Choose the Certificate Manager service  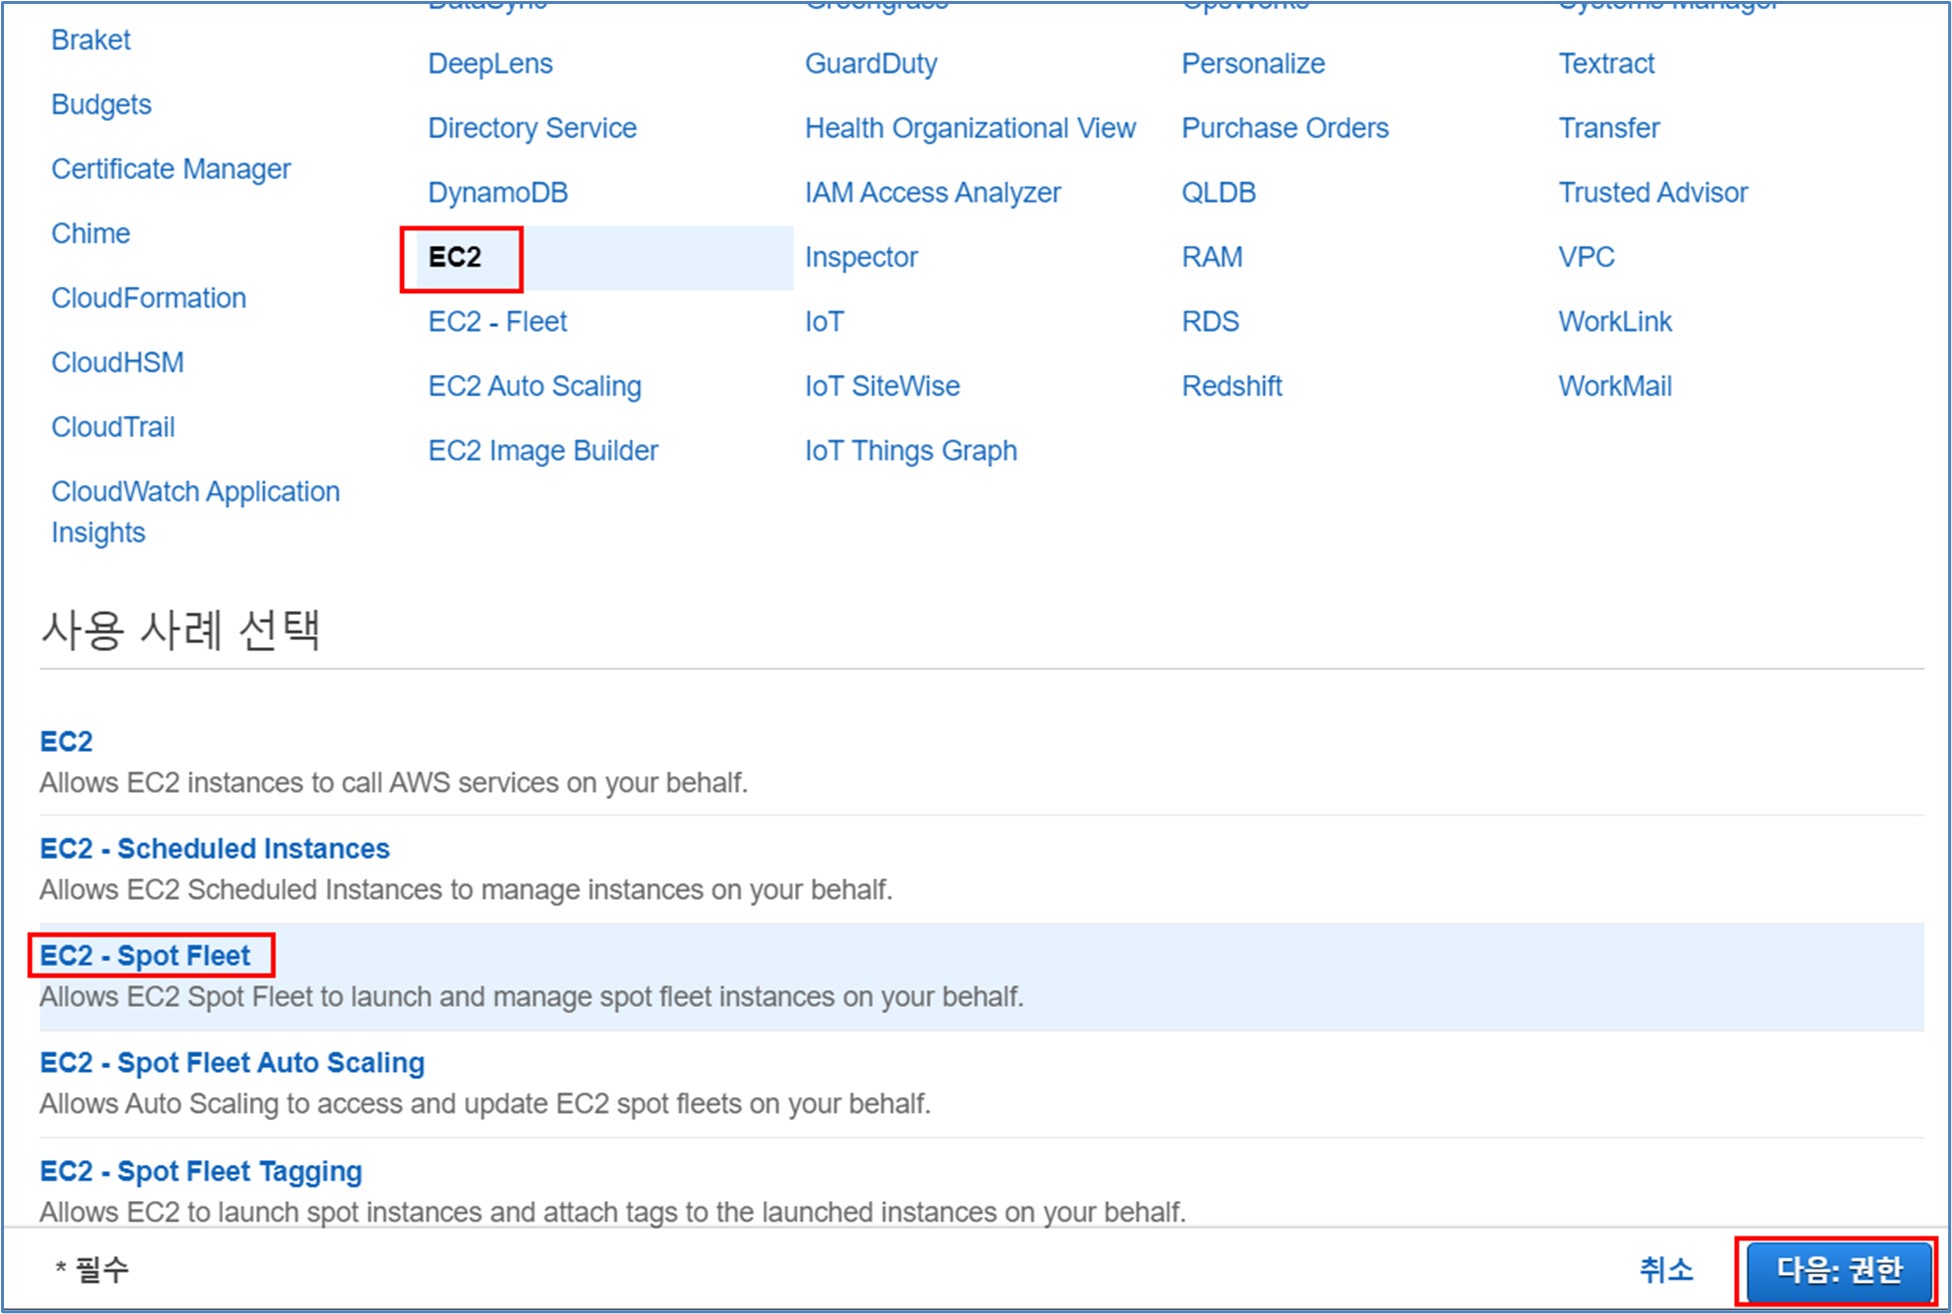(x=170, y=169)
